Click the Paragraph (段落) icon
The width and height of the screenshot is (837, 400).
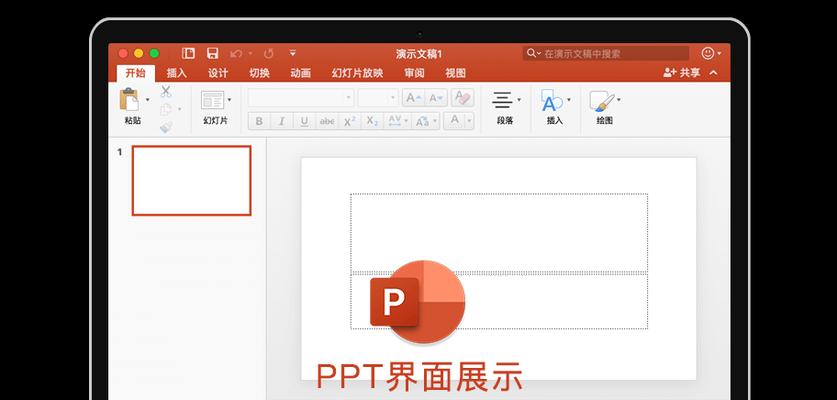tap(502, 100)
